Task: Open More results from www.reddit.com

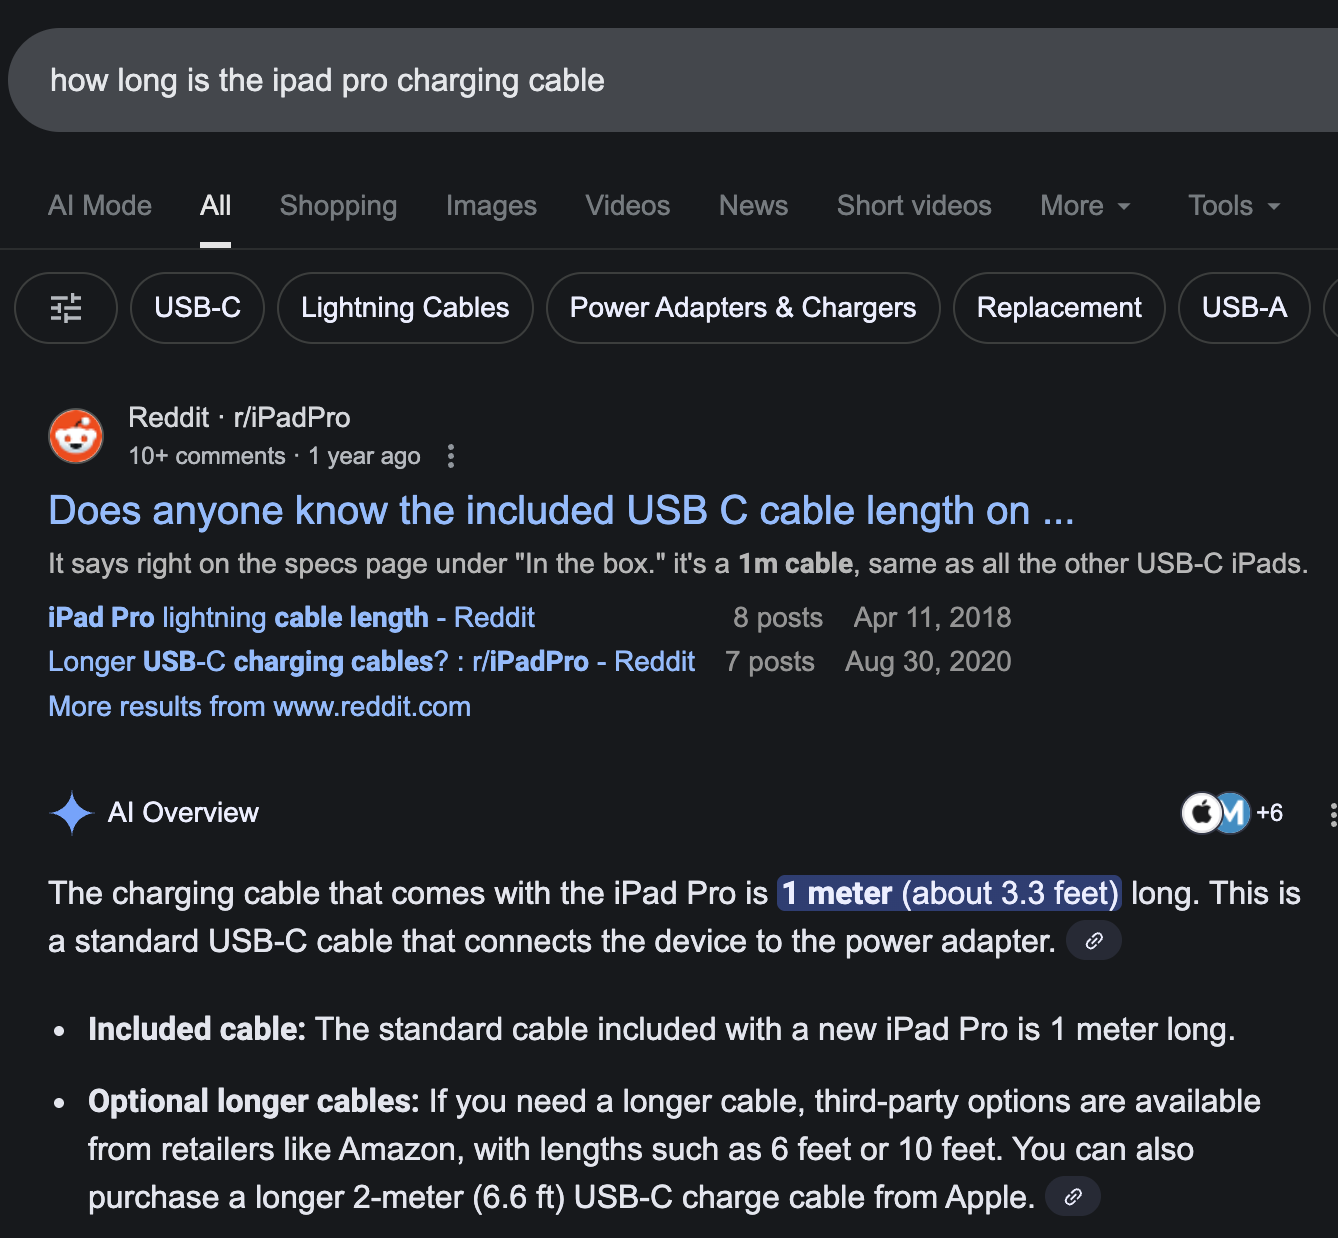Action: coord(259,707)
